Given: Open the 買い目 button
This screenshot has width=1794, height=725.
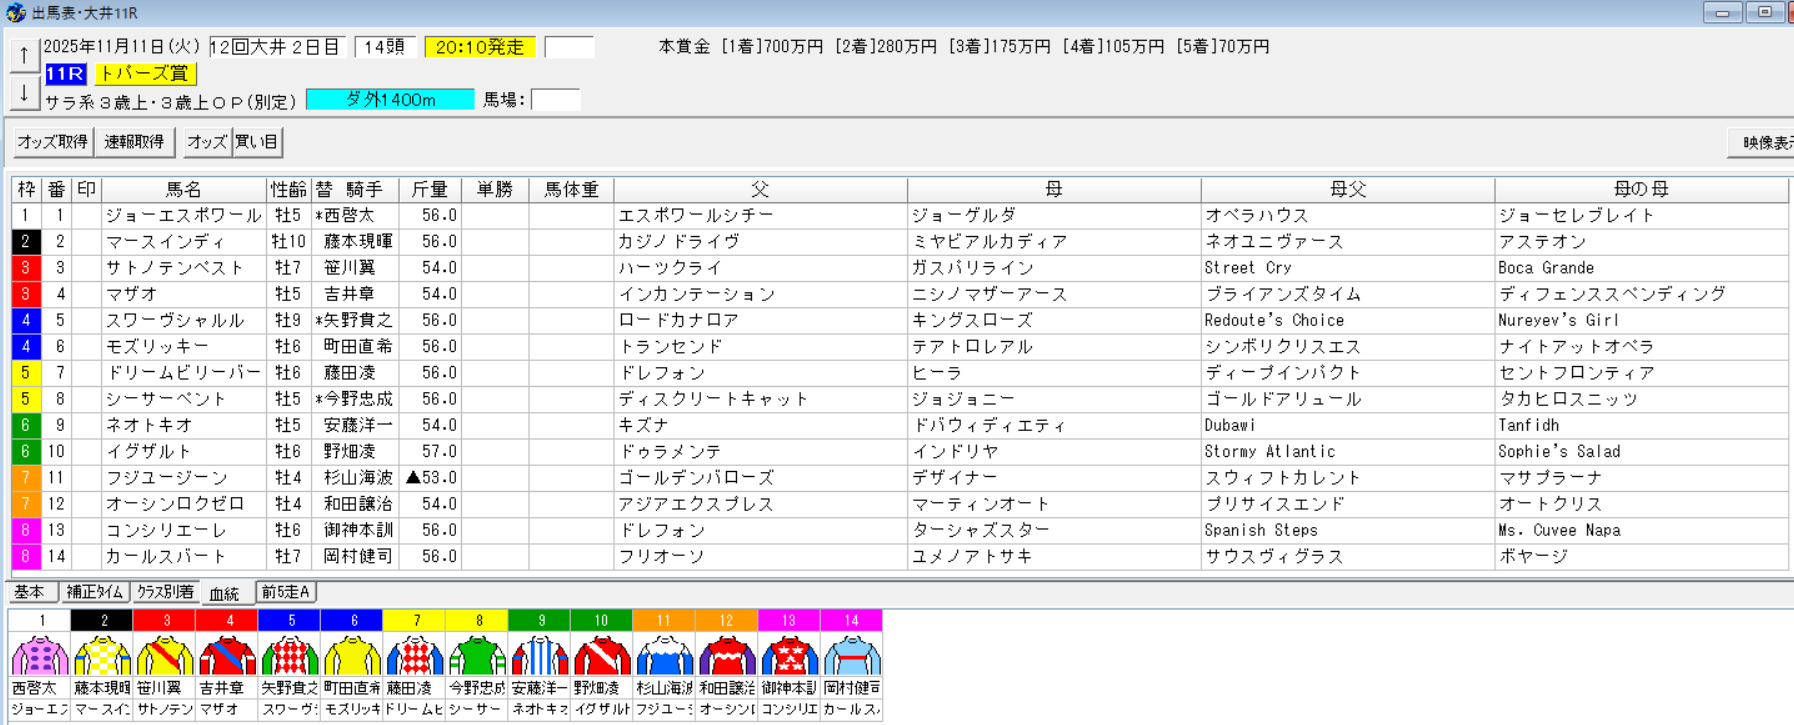Looking at the screenshot, I should 257,142.
